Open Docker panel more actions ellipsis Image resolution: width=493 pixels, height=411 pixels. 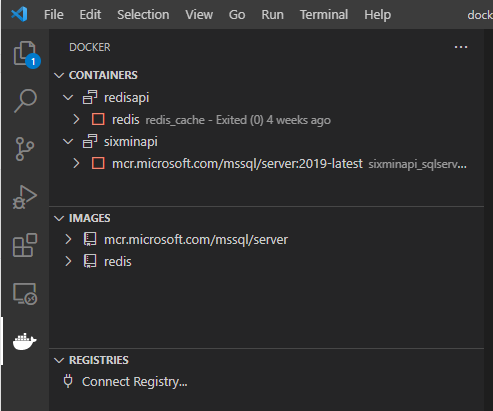(x=461, y=47)
